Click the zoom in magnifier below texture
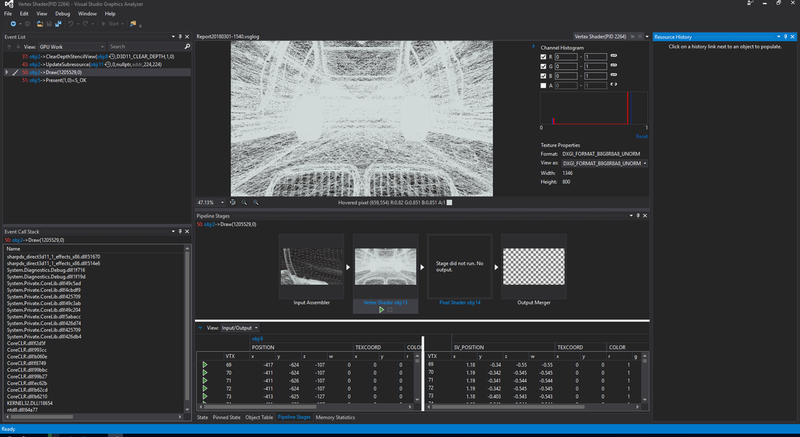The image size is (800, 437). click(x=256, y=202)
